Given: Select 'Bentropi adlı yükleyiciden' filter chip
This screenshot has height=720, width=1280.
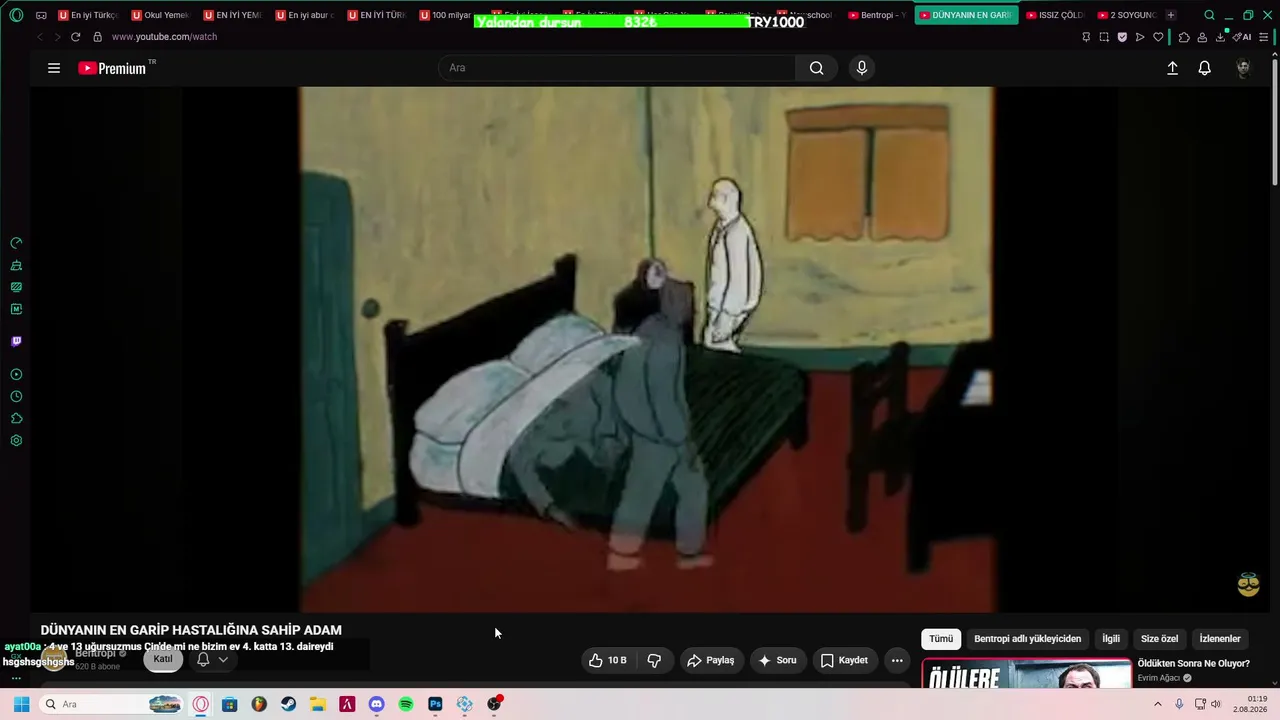Looking at the screenshot, I should tap(1027, 639).
